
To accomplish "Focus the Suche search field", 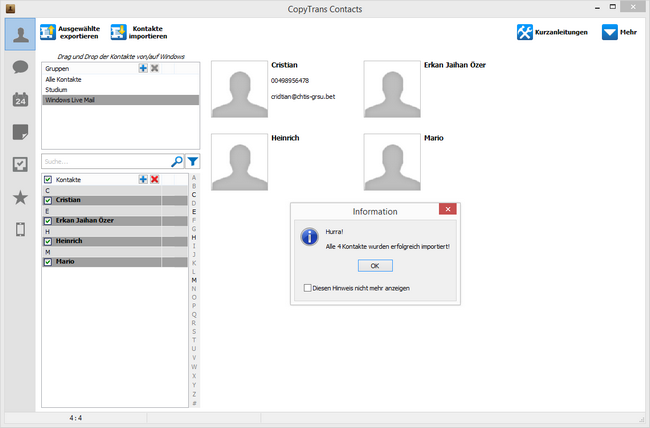I will pos(106,161).
